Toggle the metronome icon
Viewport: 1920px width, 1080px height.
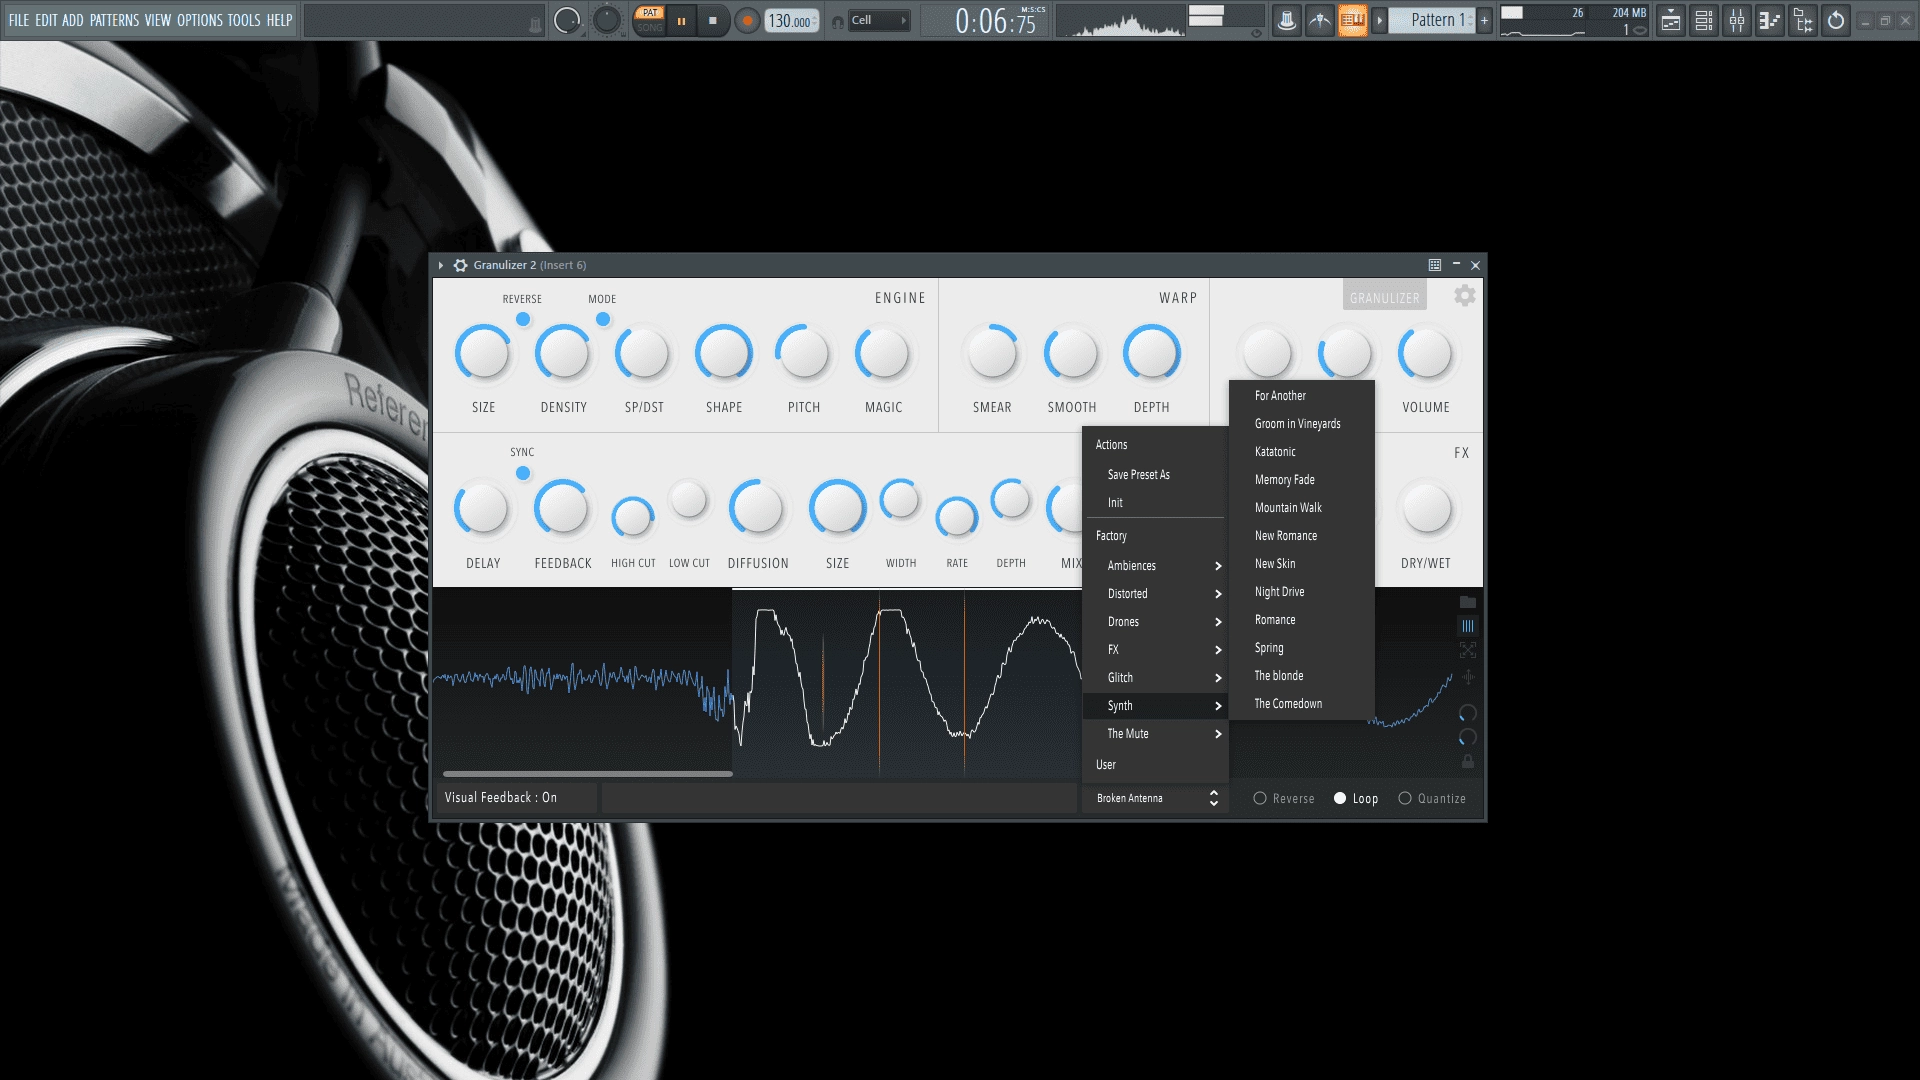tap(1287, 20)
